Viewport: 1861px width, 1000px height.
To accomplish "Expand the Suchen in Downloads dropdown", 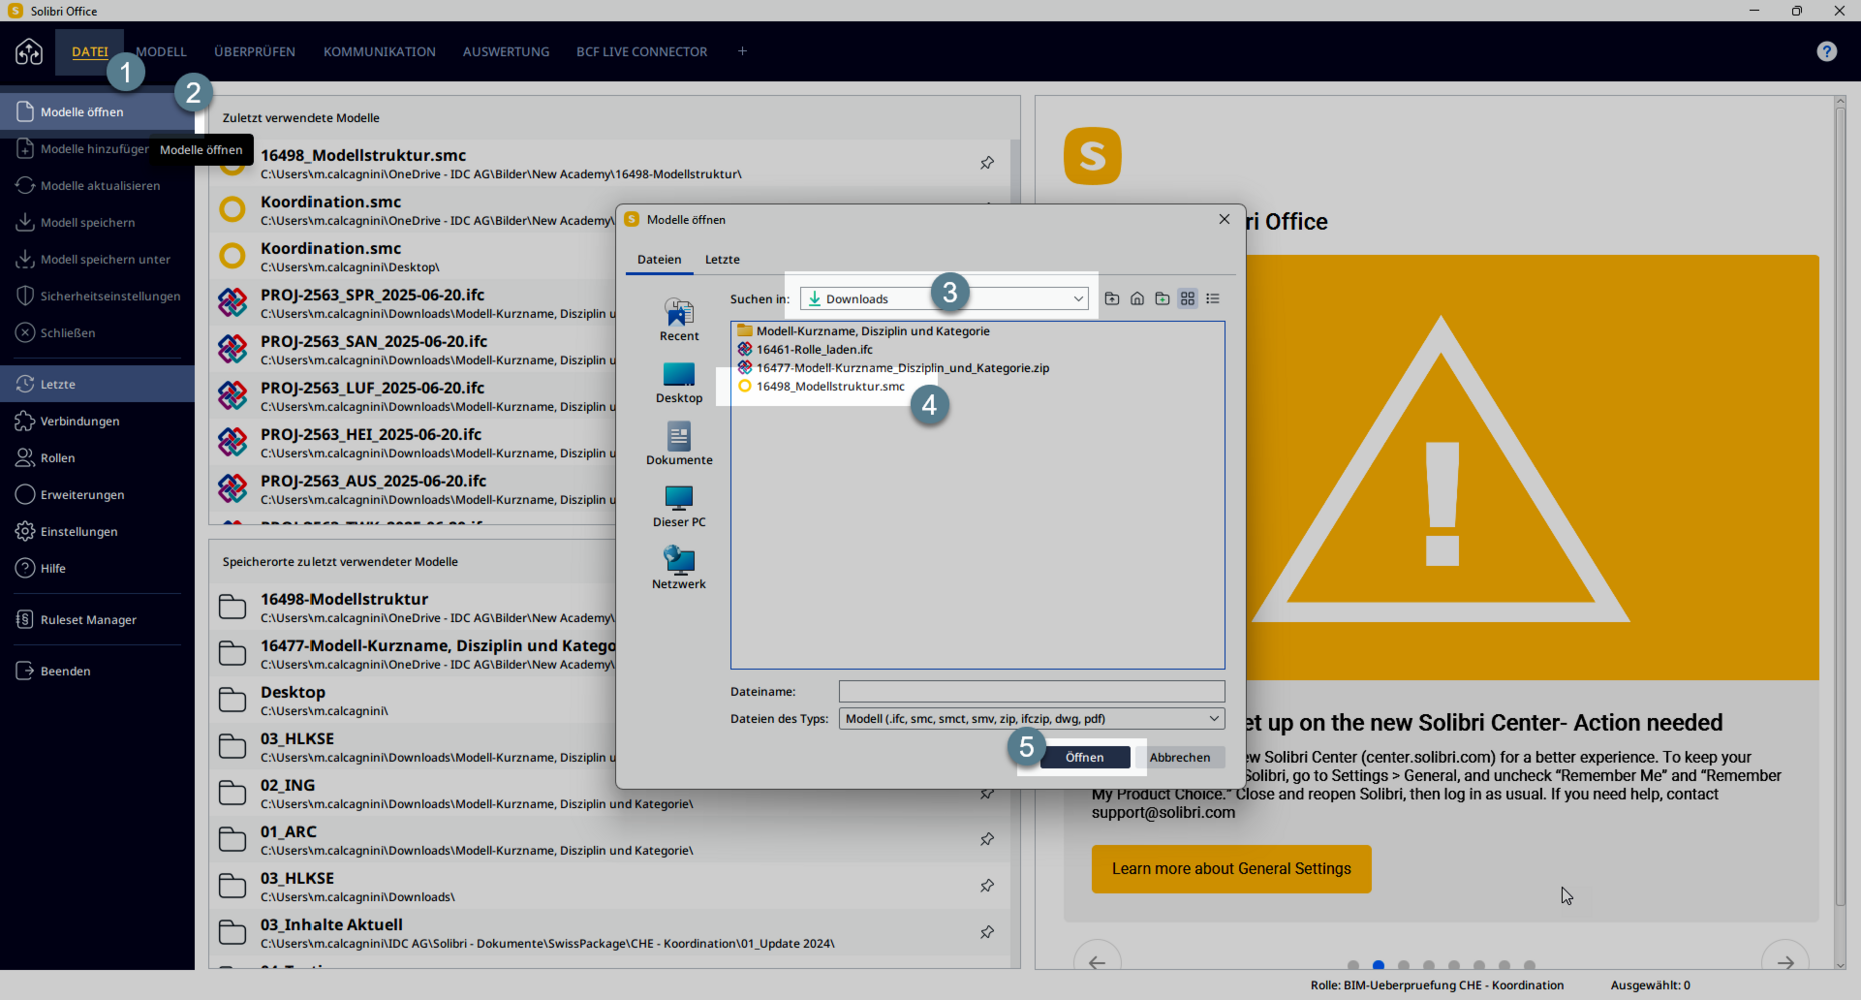I will [x=1078, y=299].
